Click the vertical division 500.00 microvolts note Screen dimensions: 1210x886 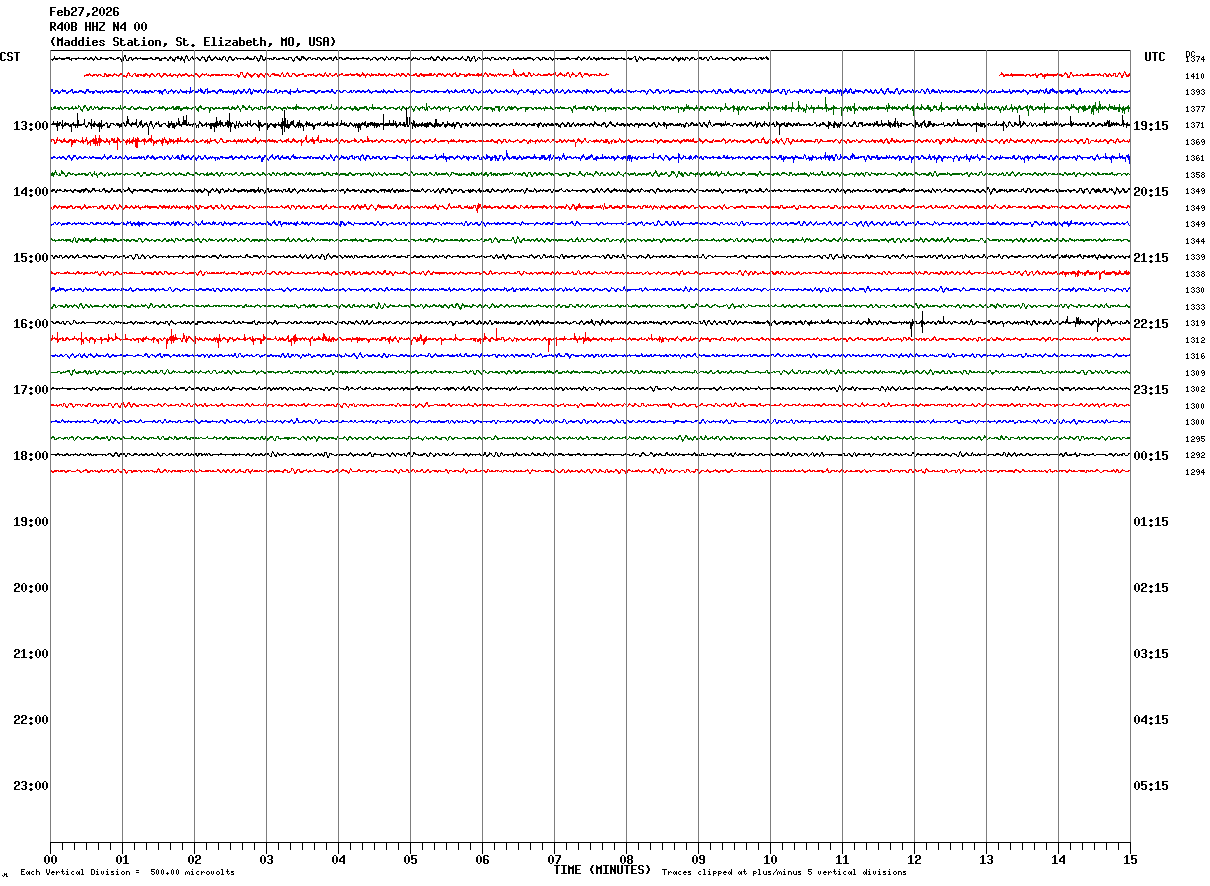click(127, 873)
